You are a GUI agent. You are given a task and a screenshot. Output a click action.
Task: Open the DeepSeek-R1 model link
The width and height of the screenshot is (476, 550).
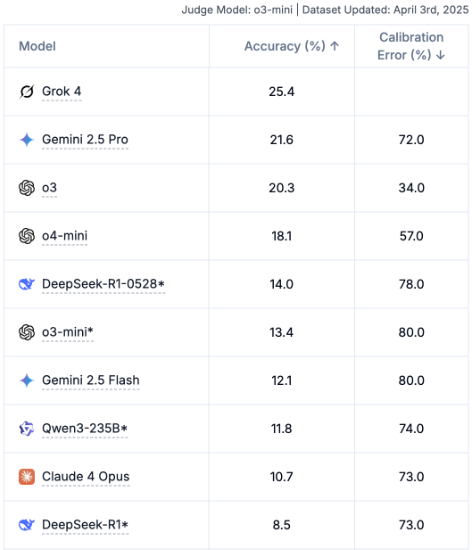[85, 525]
